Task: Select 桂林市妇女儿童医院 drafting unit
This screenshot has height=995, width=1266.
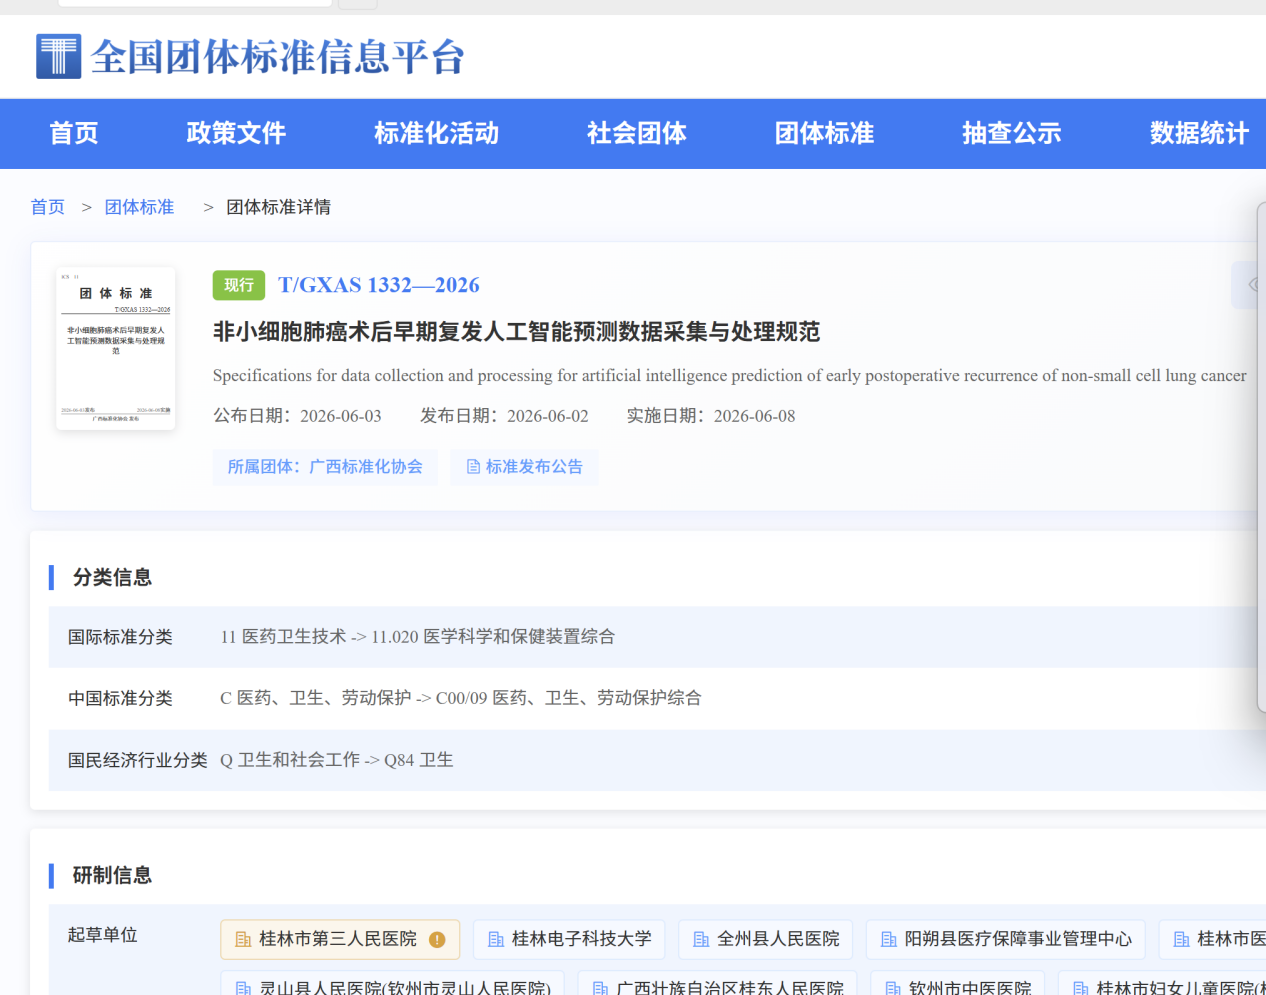Action: (1162, 984)
